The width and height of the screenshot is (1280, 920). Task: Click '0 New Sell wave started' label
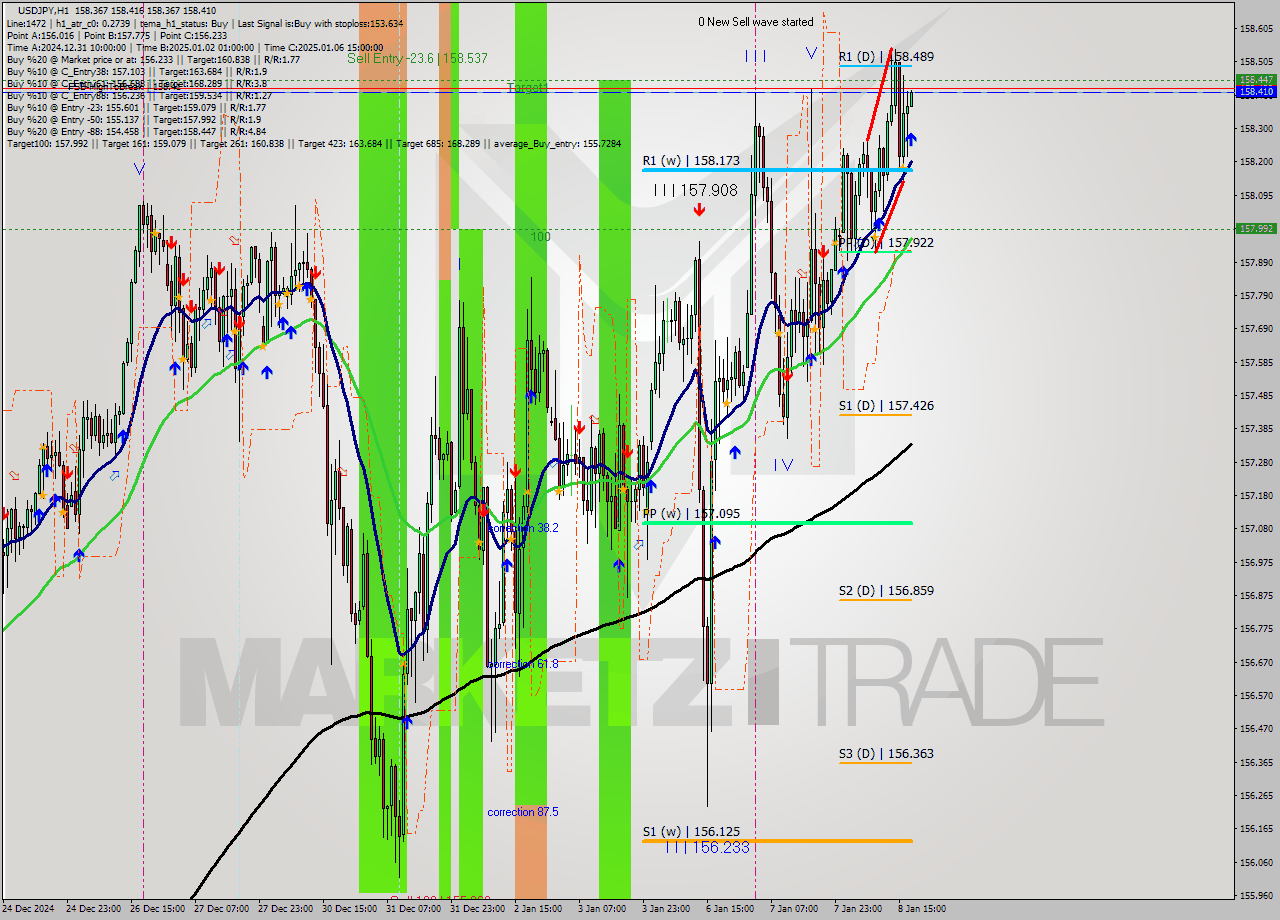pos(756,22)
